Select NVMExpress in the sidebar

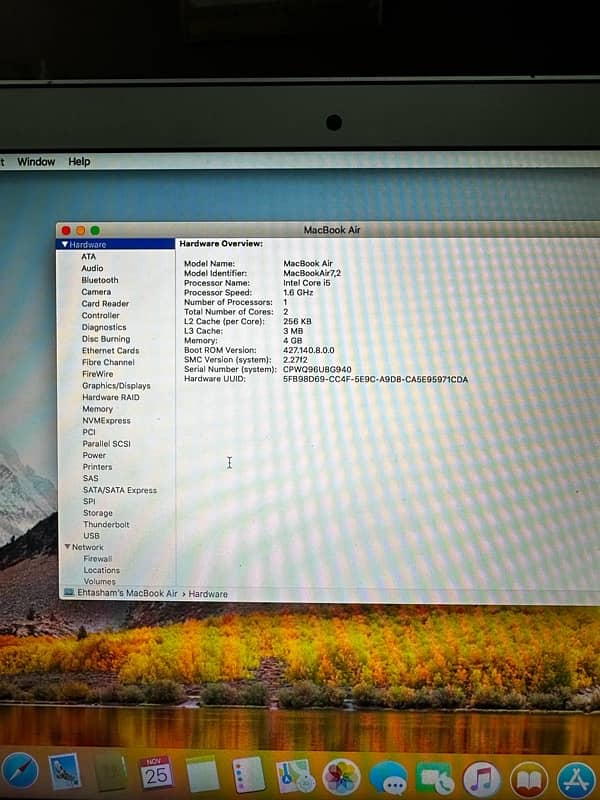point(107,420)
